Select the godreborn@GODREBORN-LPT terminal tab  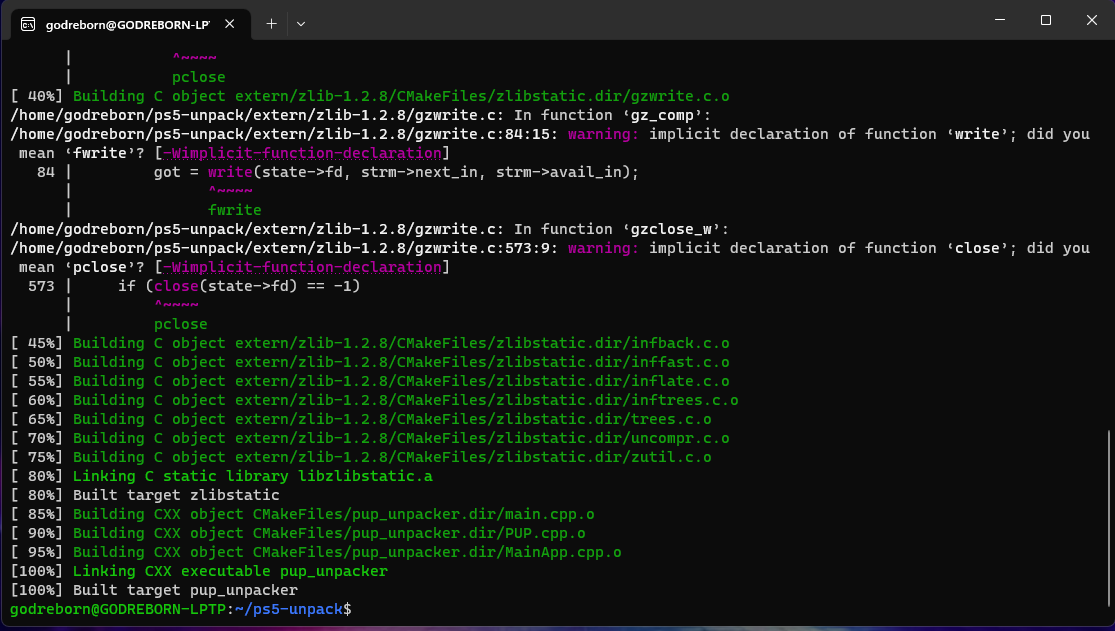point(131,24)
